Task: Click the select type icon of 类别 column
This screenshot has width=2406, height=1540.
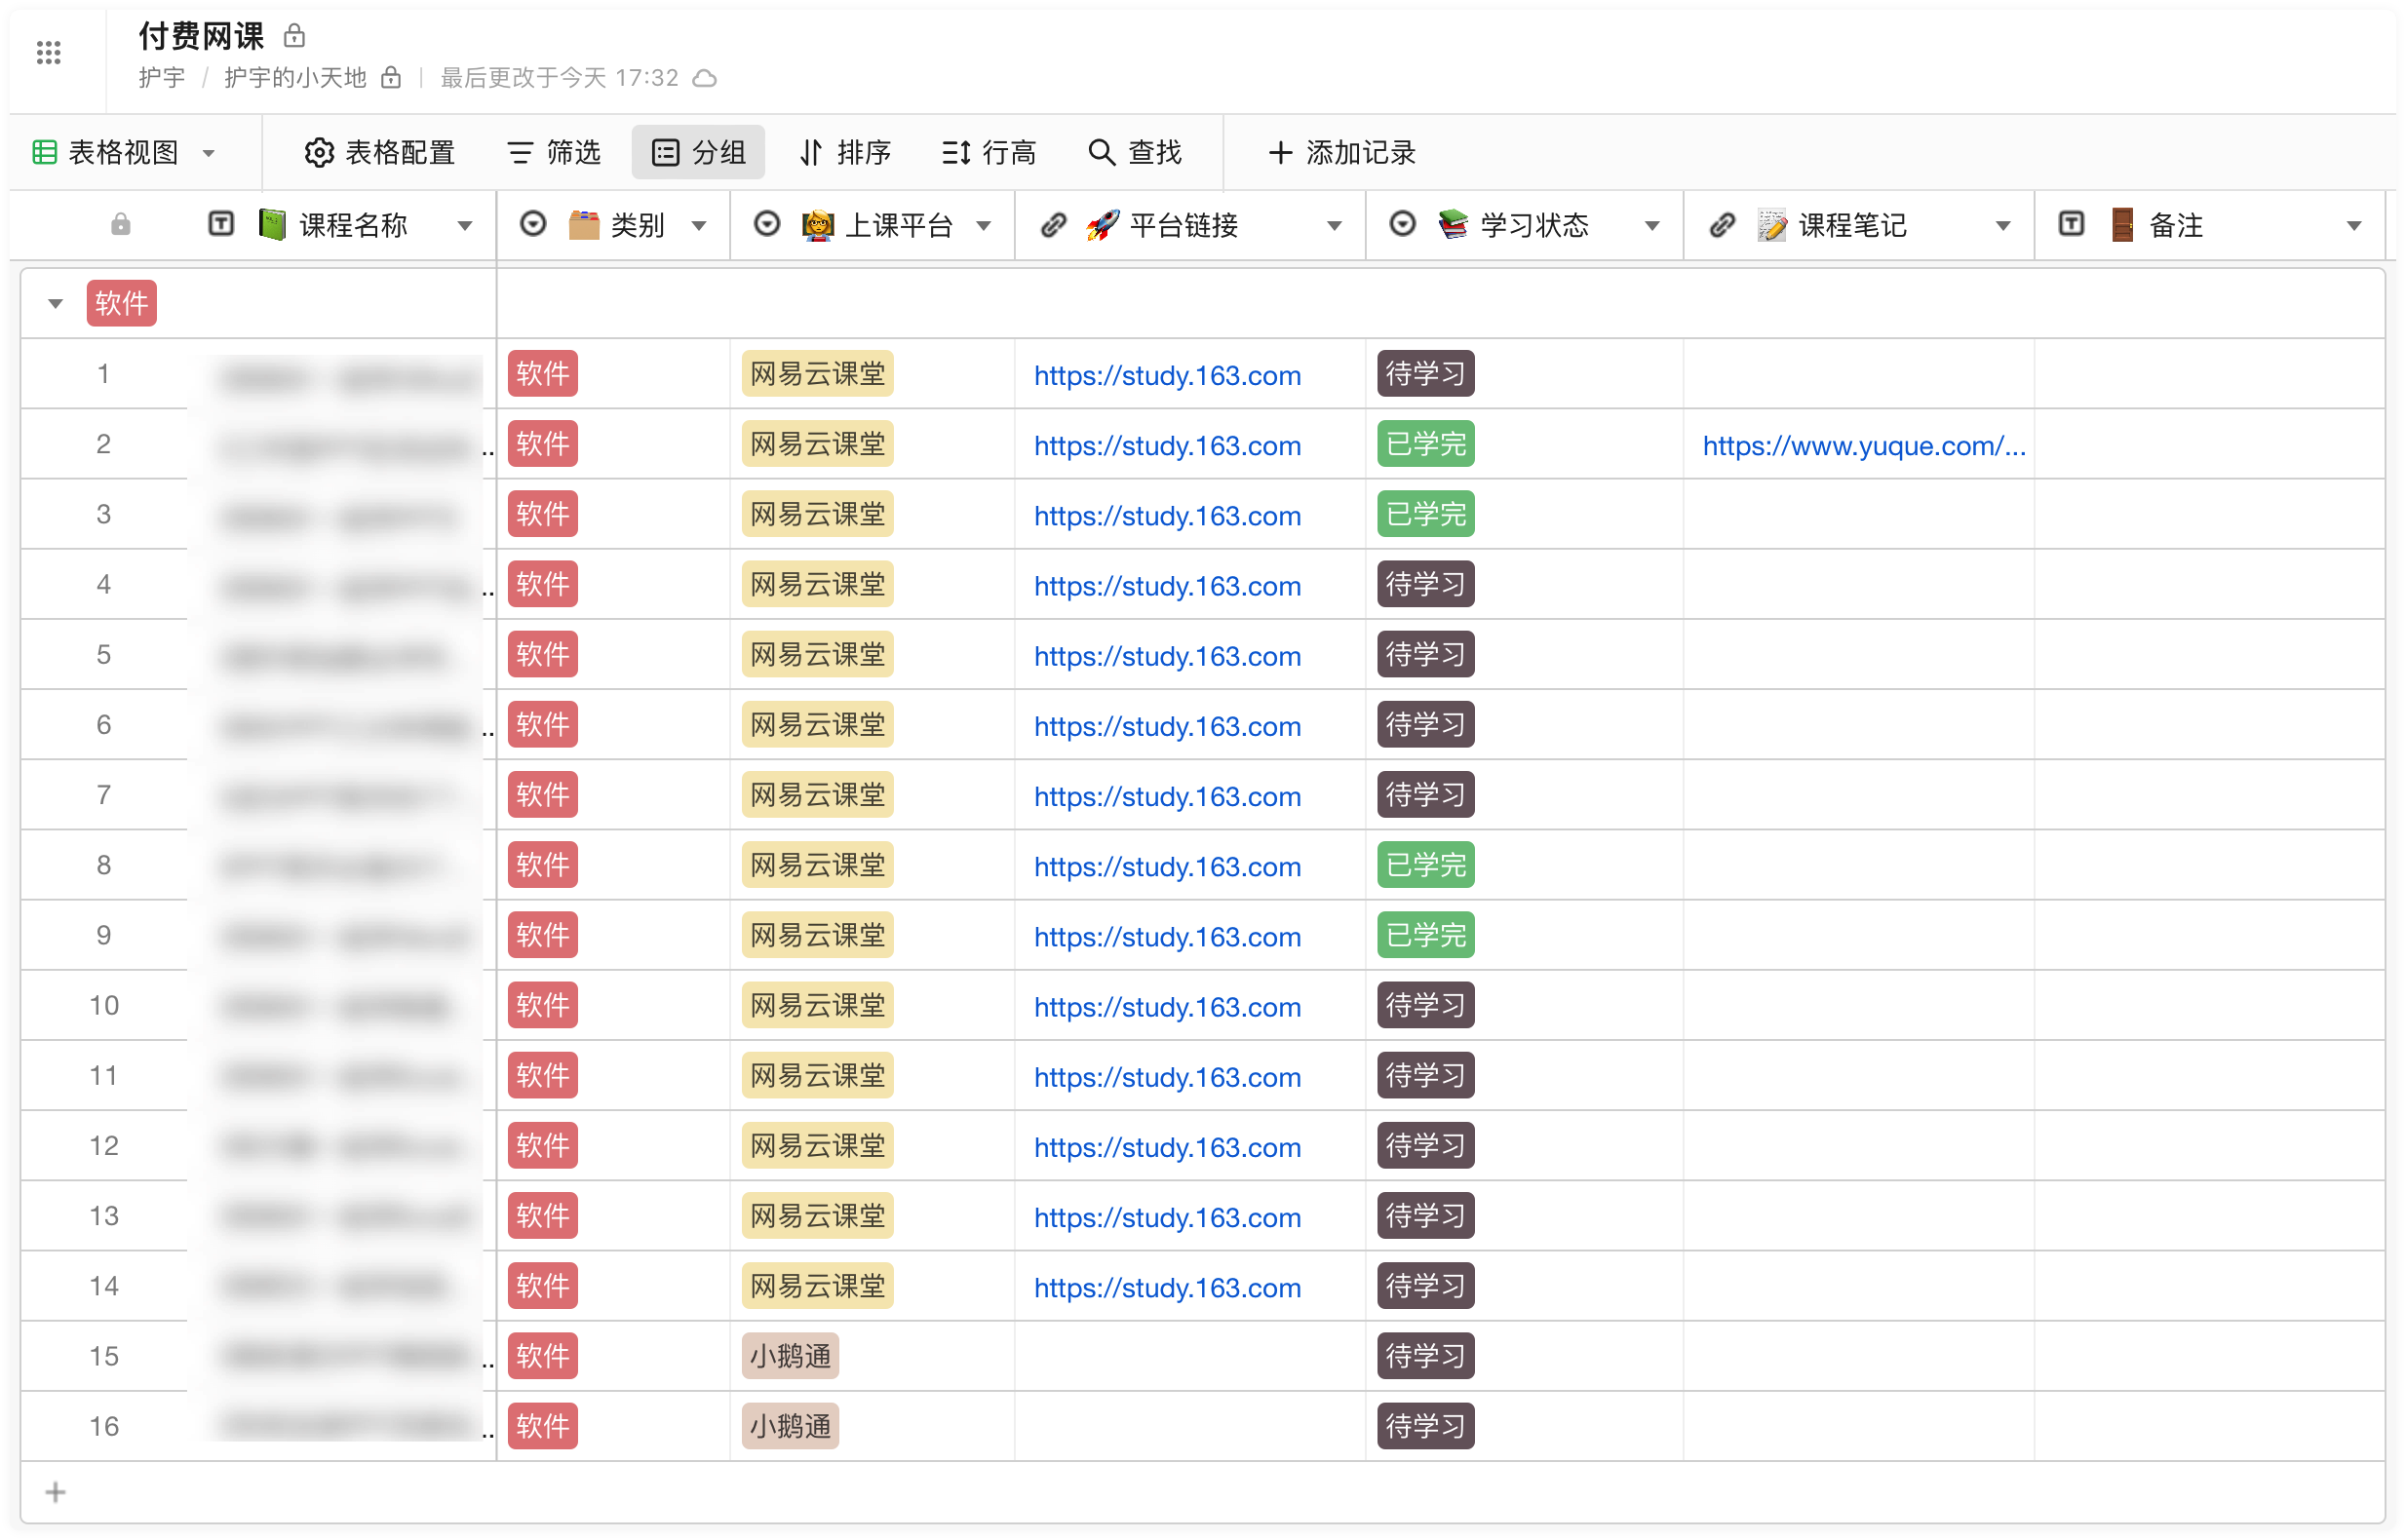Action: click(533, 224)
